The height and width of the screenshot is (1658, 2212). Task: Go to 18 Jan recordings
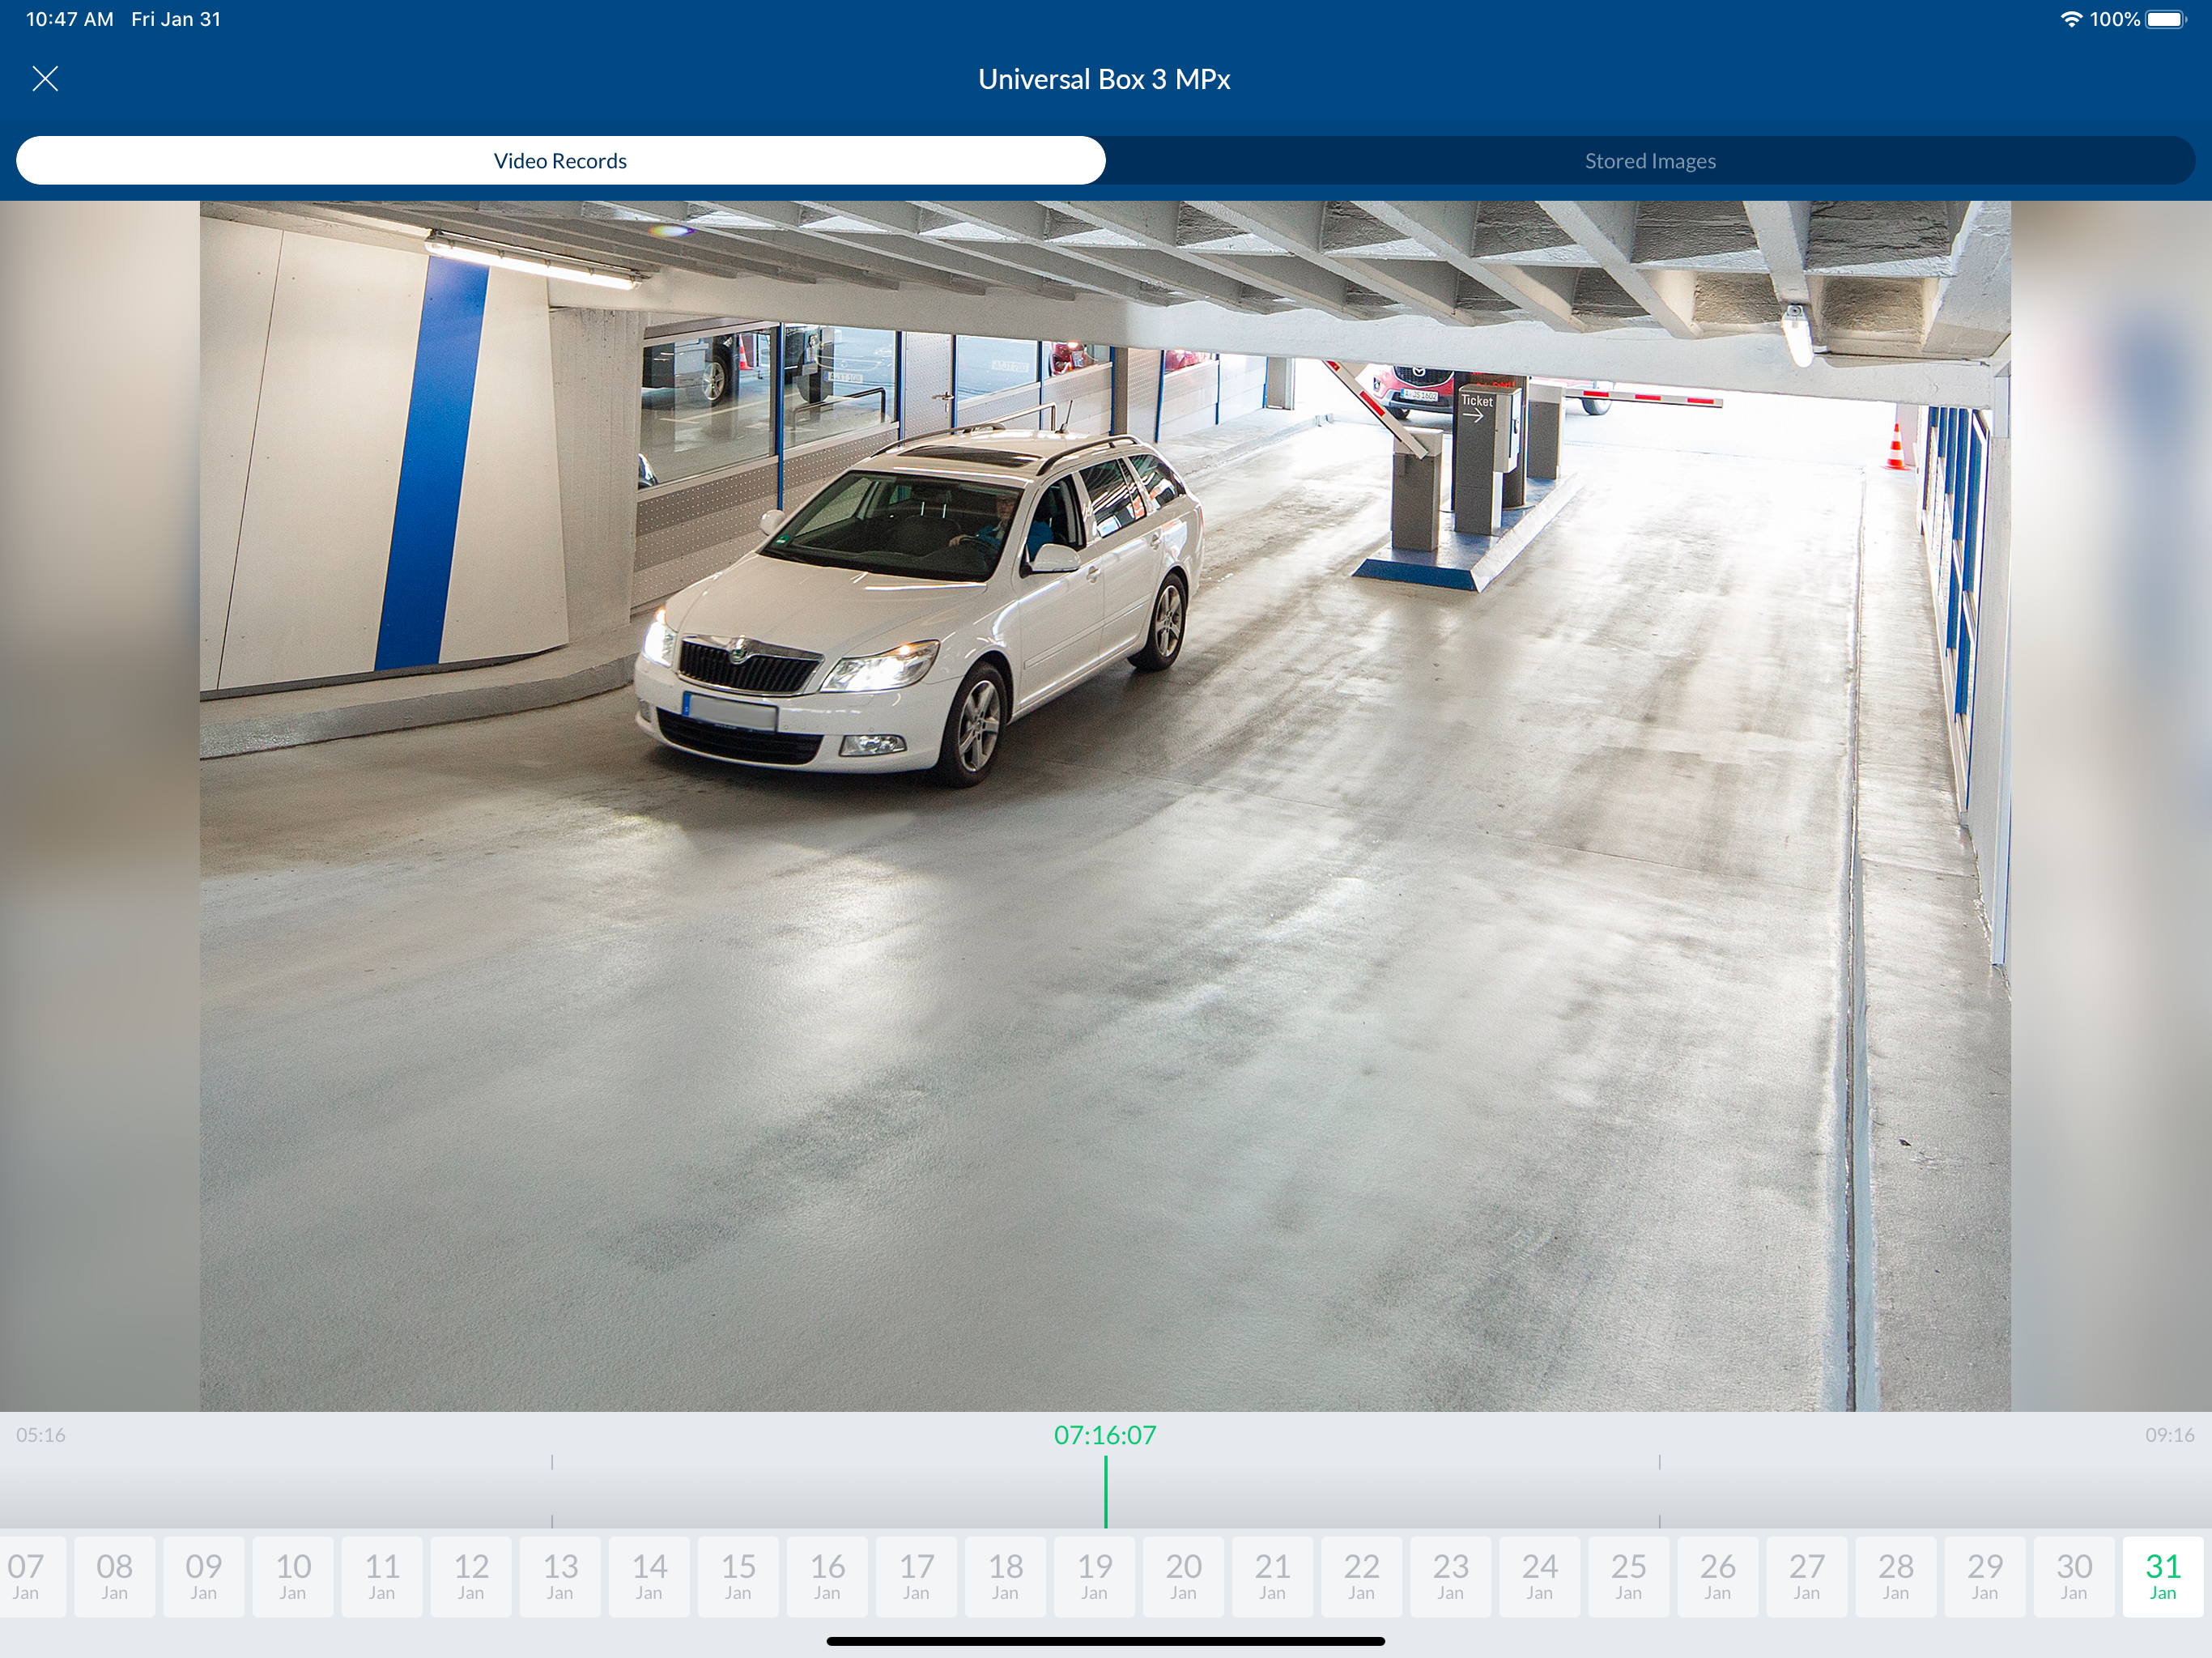(x=1005, y=1576)
